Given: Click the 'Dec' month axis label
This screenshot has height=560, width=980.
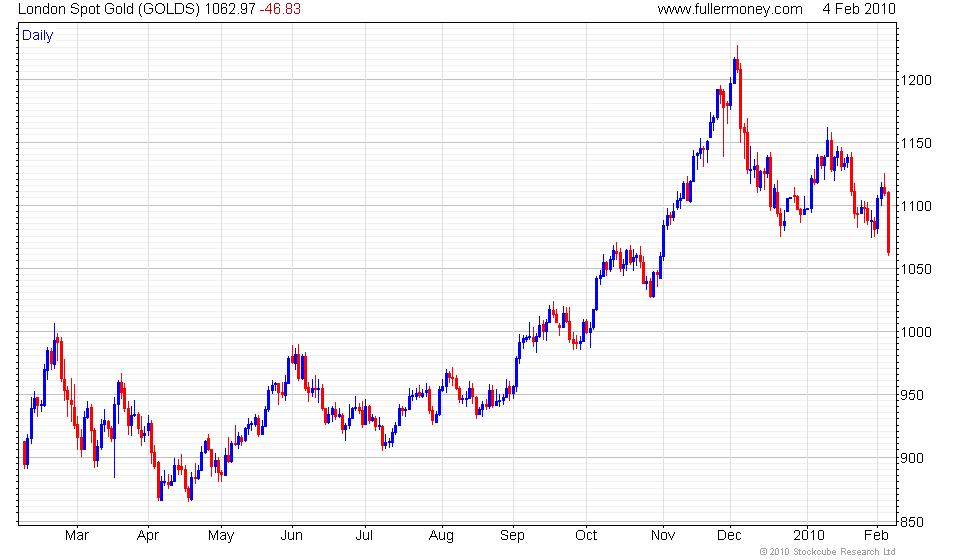Looking at the screenshot, I should point(729,535).
